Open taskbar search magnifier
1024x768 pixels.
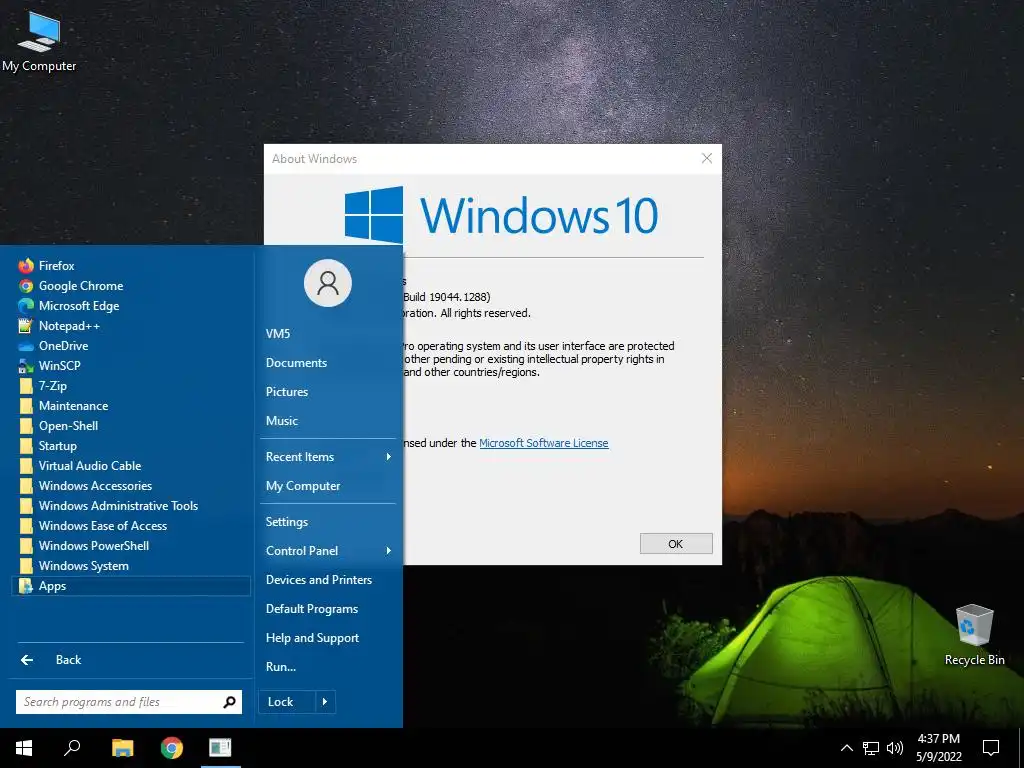point(72,748)
